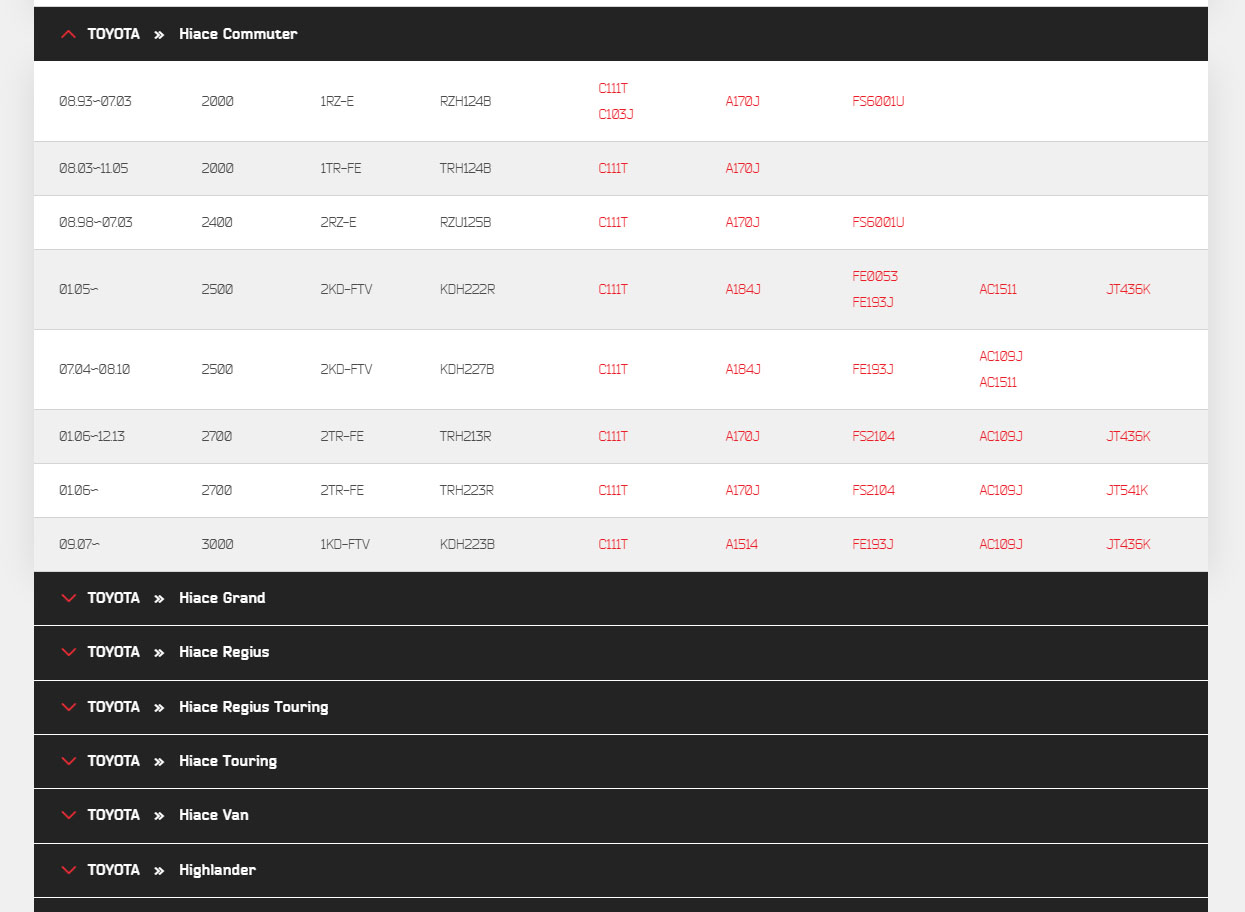Select model code TRH223R
This screenshot has height=912, width=1245.
point(467,490)
